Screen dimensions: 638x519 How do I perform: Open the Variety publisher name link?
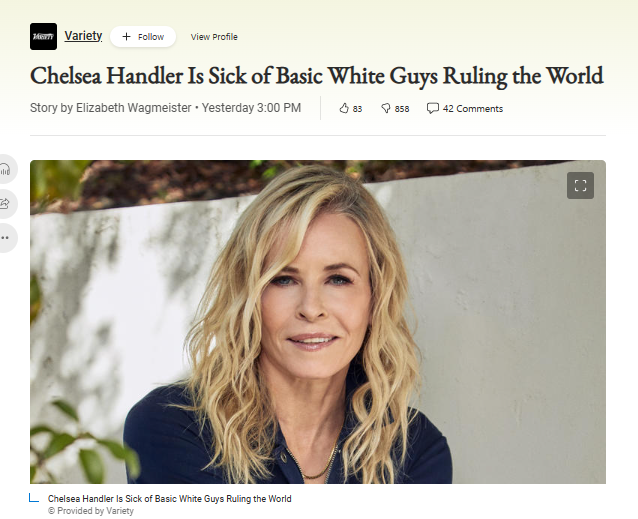[83, 36]
